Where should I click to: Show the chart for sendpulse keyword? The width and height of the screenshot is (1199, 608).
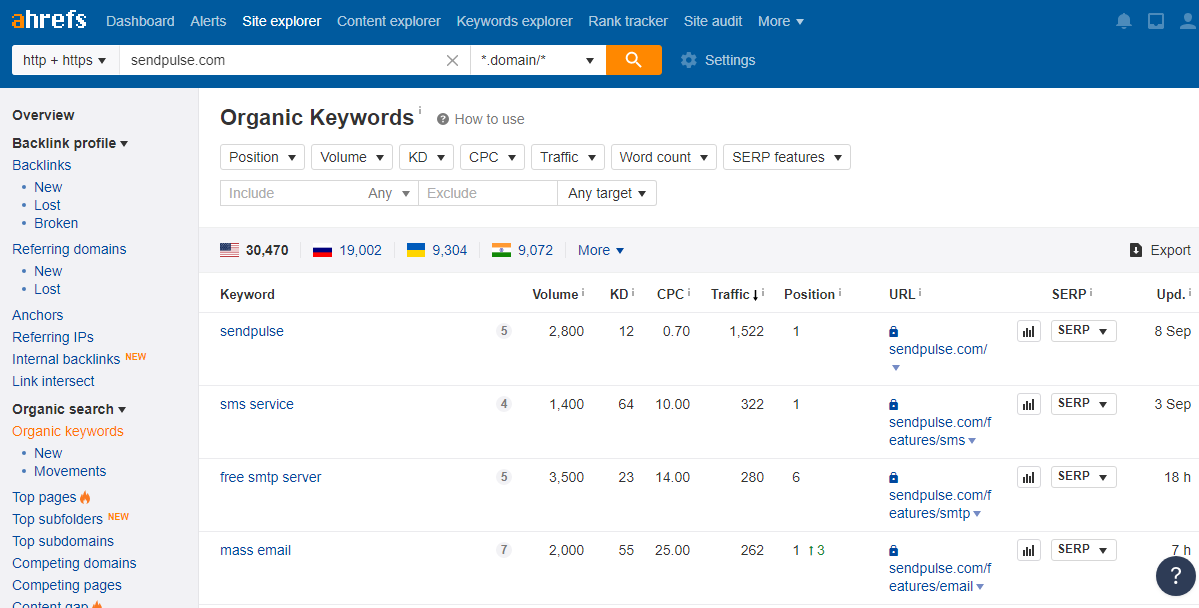[1028, 331]
